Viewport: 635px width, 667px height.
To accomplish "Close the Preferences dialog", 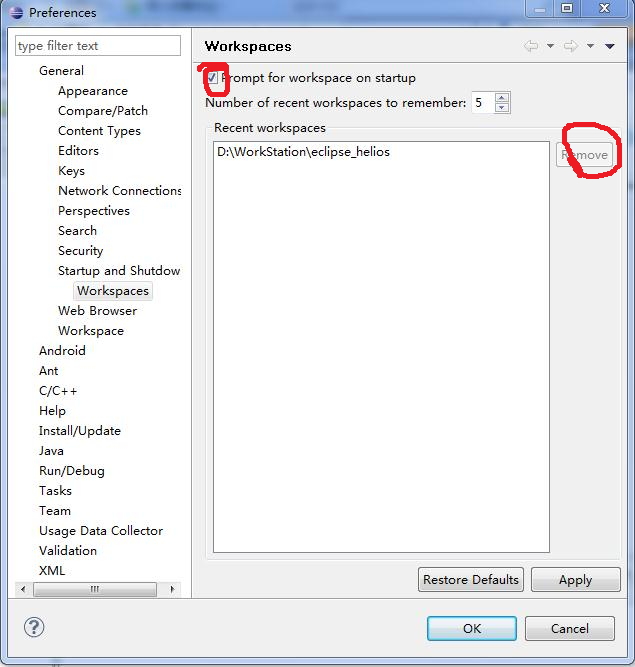I will pos(604,8).
